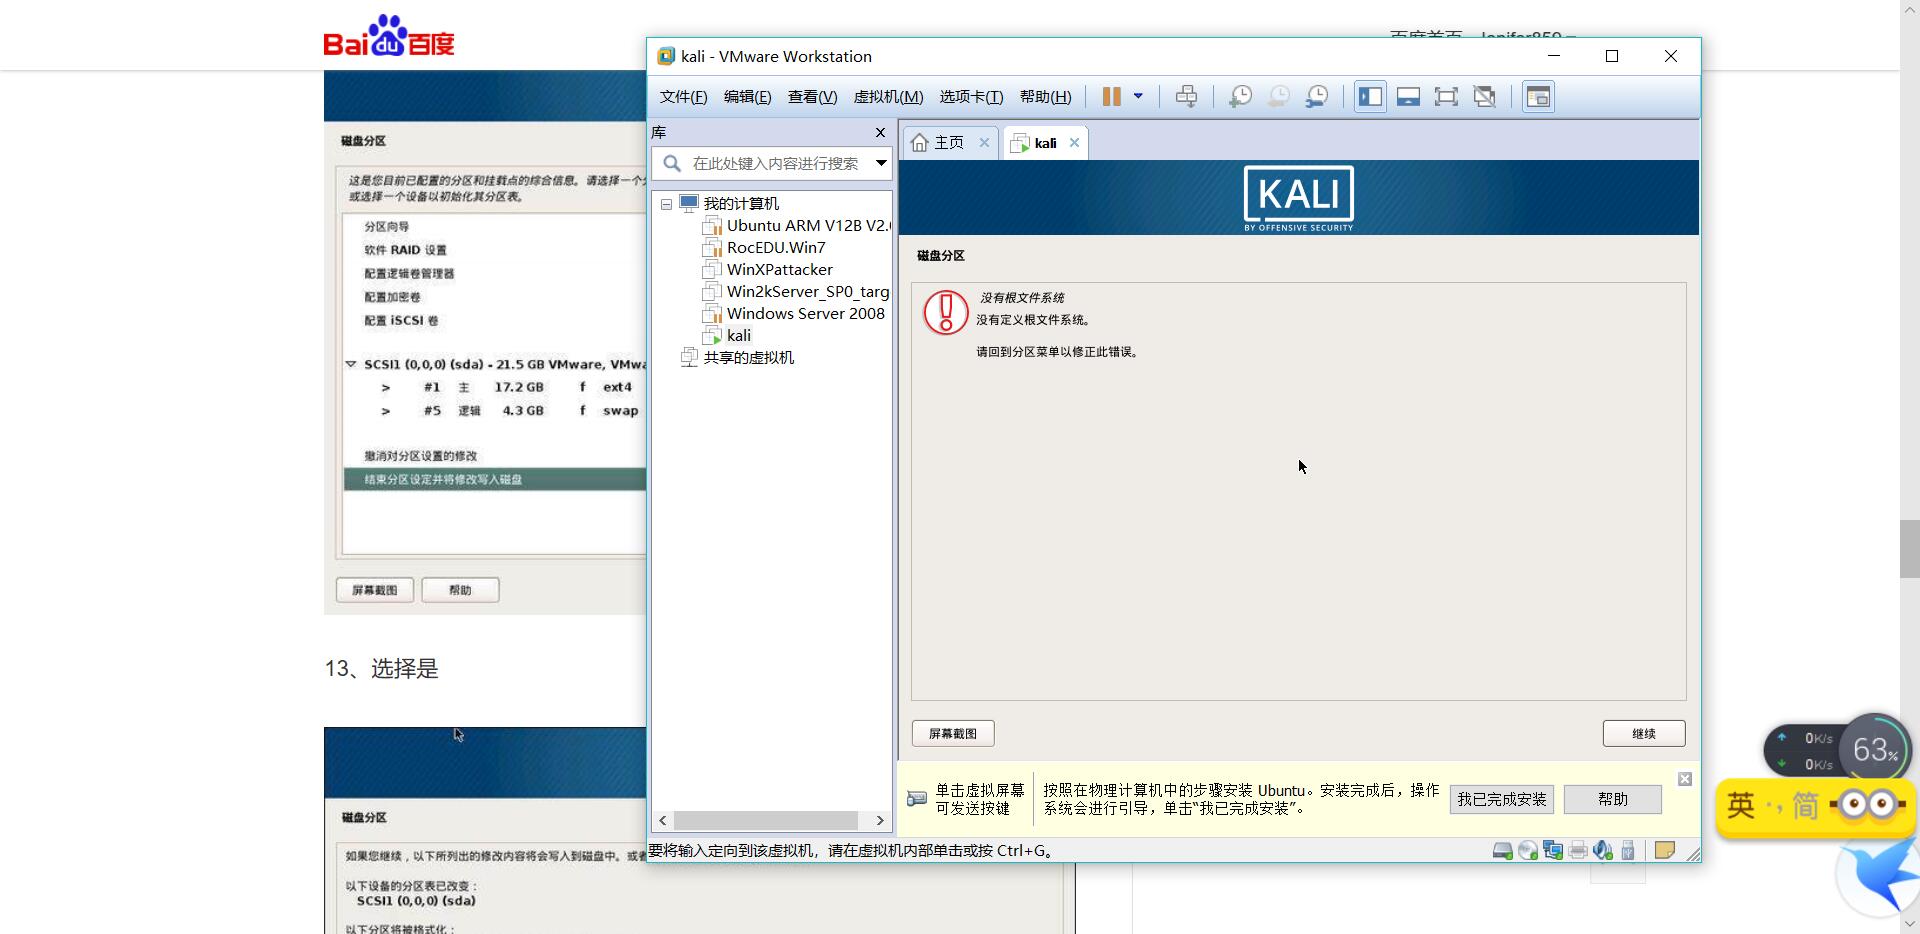Toggle the thumbnail bar icon
The width and height of the screenshot is (1920, 934).
pyautogui.click(x=1408, y=97)
